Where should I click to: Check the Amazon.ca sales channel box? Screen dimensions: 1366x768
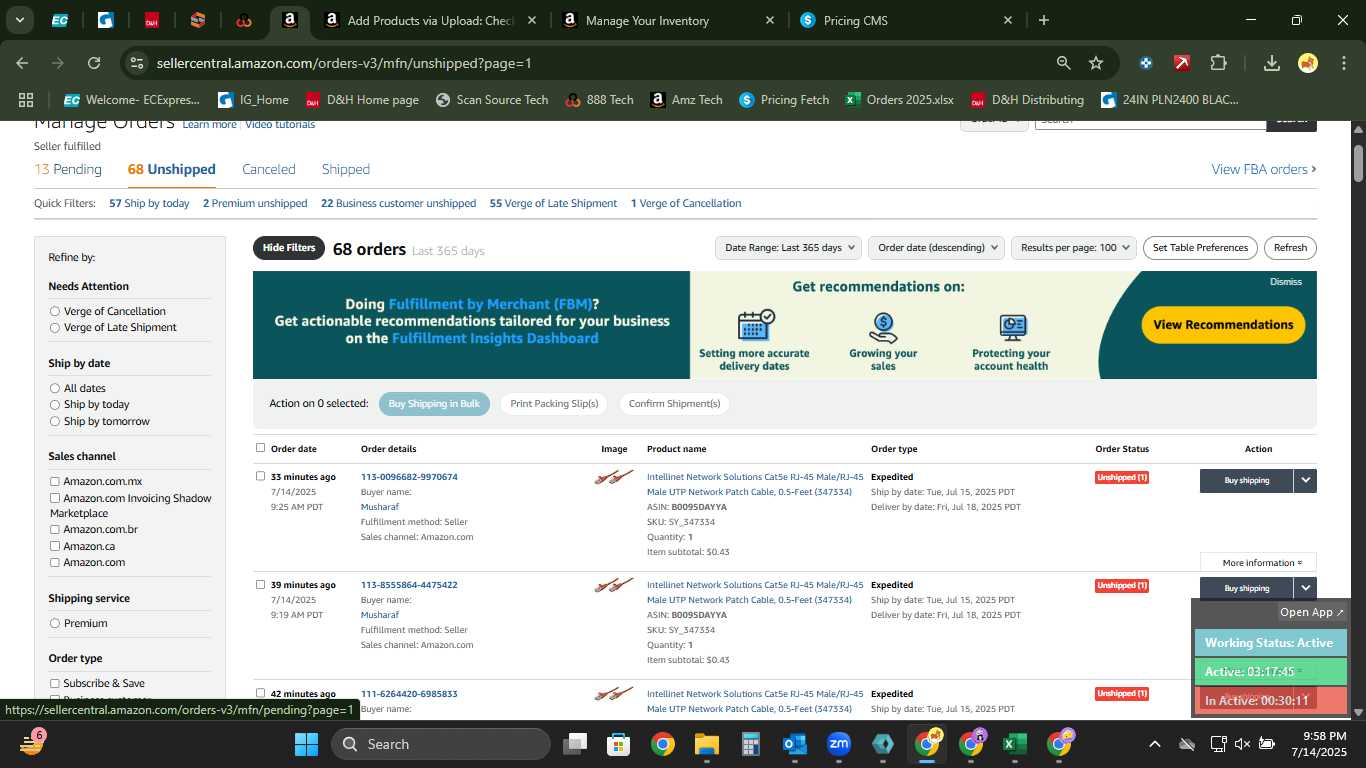tap(55, 546)
